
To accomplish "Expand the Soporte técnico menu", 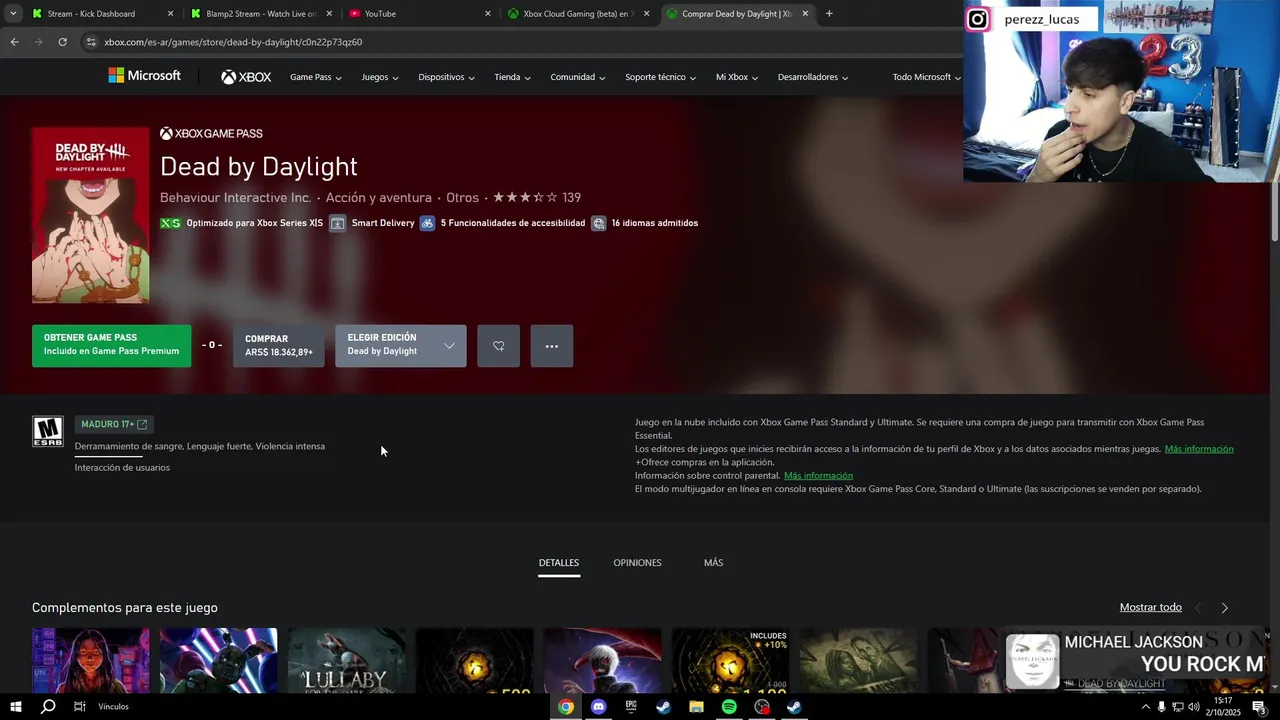I will pos(661,77).
